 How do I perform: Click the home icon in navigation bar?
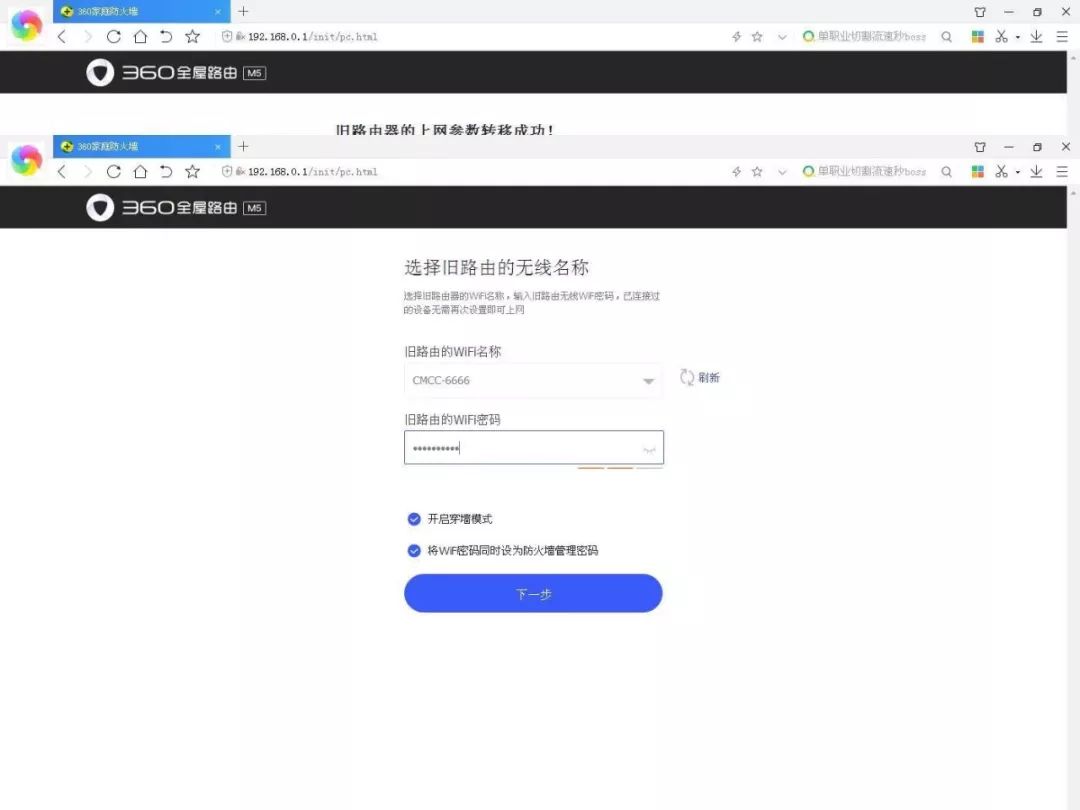140,171
